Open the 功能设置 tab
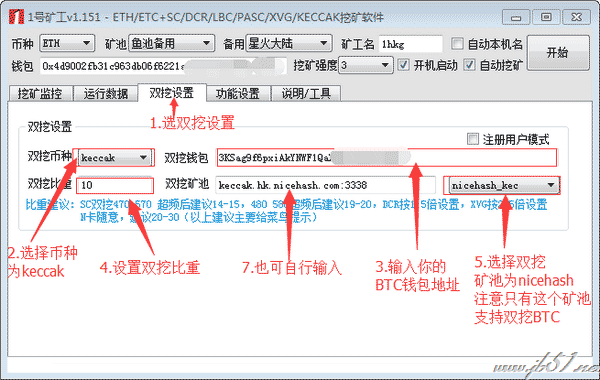600x380 pixels. pyautogui.click(x=238, y=94)
